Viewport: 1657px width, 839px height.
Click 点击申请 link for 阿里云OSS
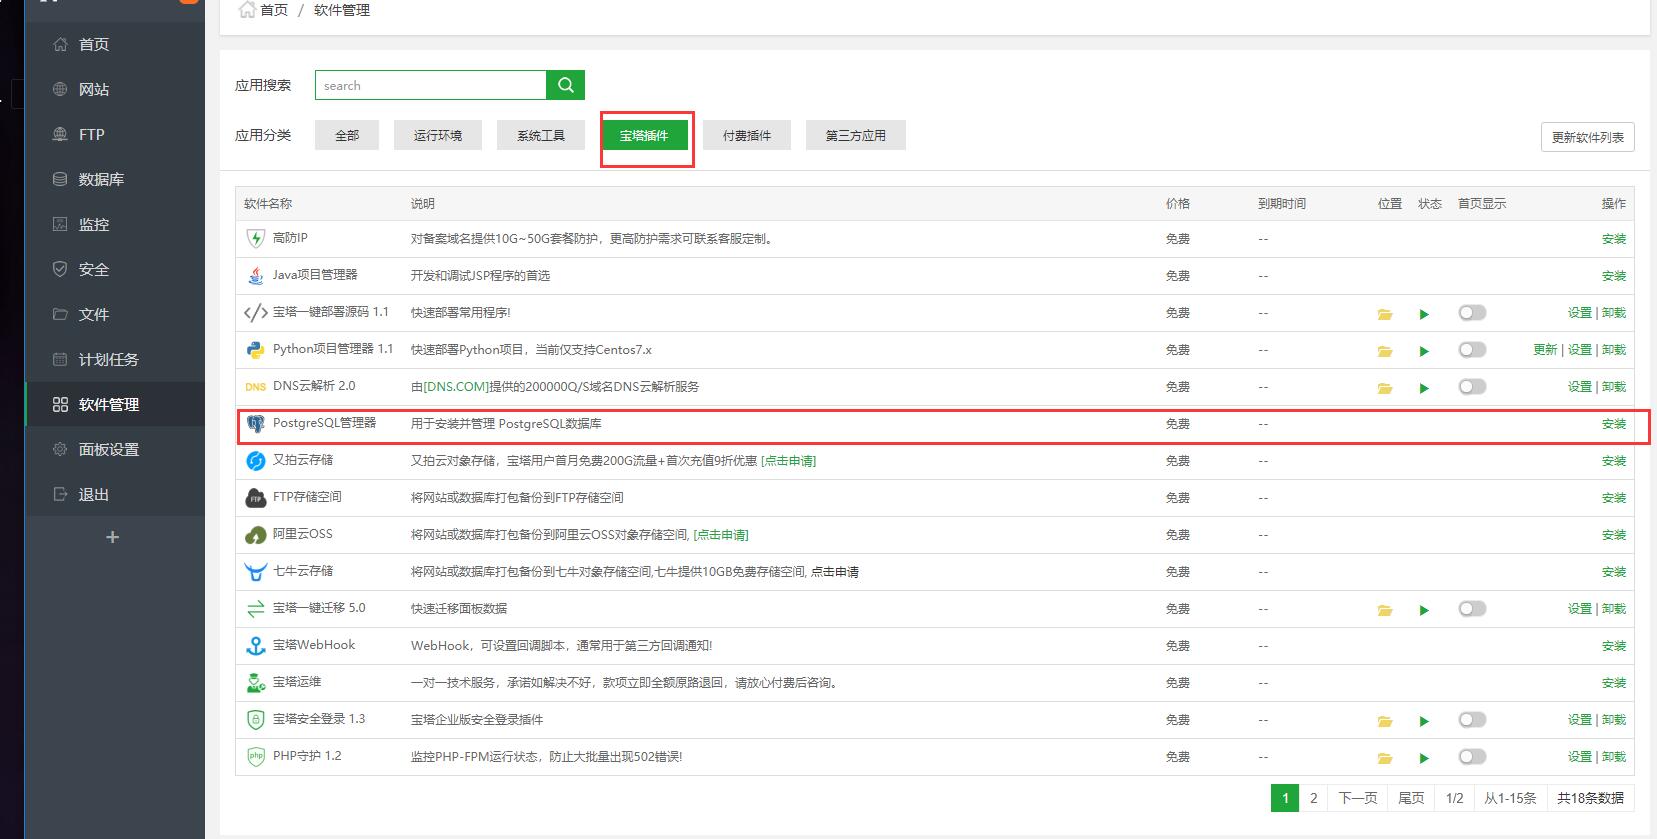pyautogui.click(x=721, y=535)
